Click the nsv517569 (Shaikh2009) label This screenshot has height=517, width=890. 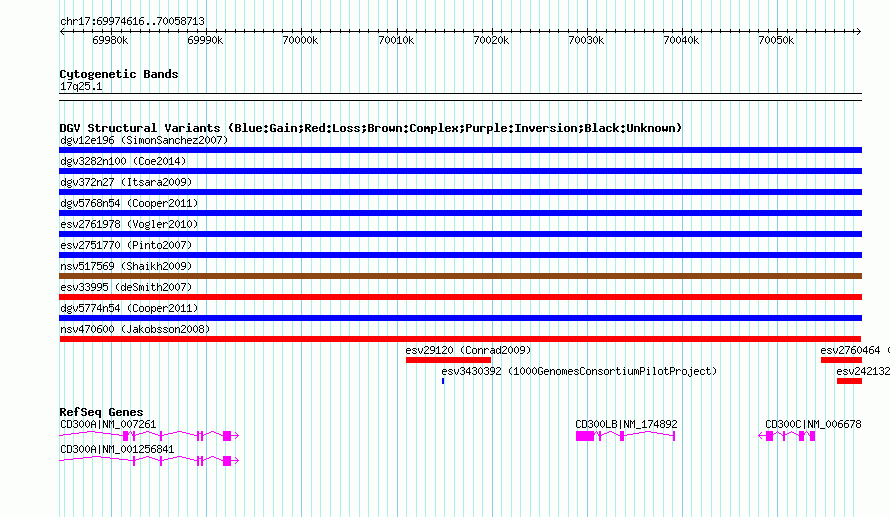tap(126, 266)
